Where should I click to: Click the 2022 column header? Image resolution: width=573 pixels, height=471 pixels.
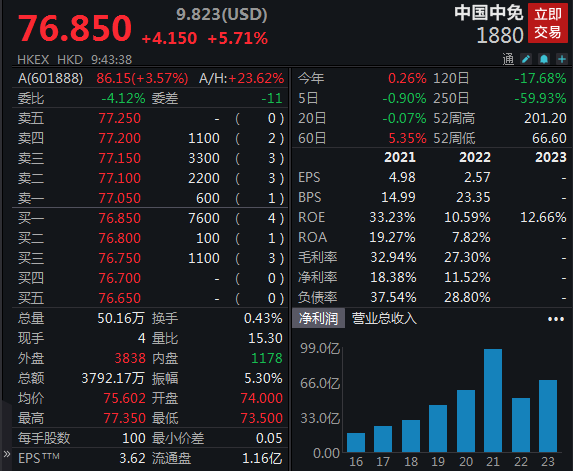click(475, 157)
